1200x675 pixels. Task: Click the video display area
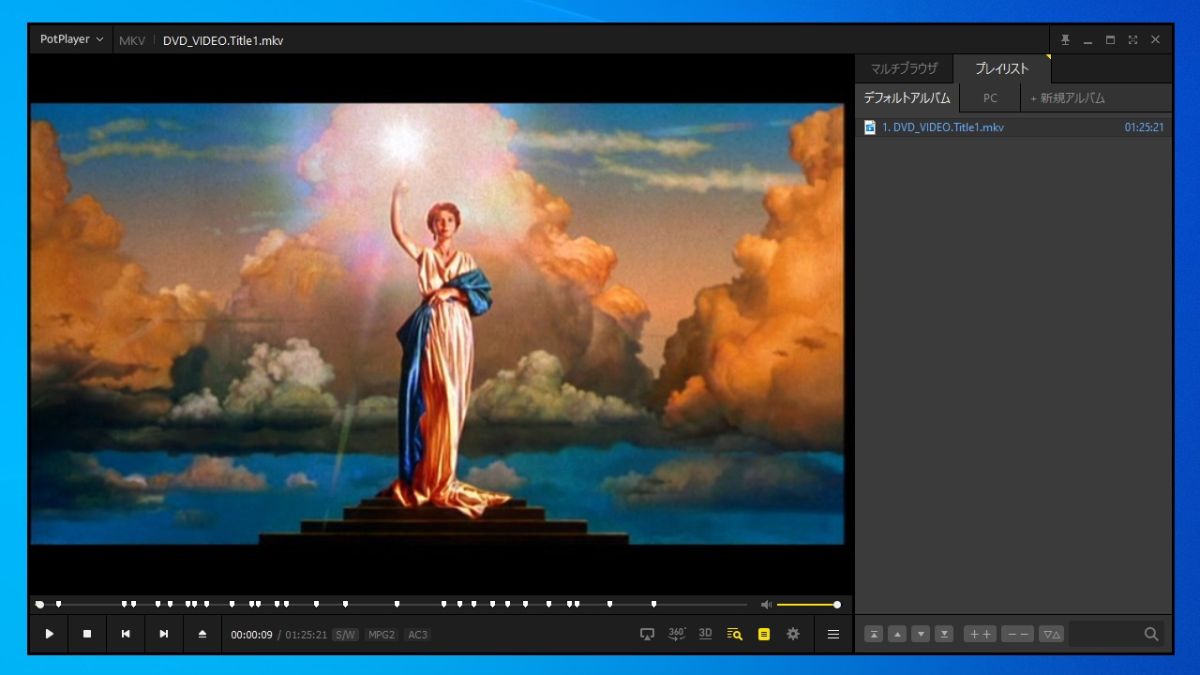[x=437, y=325]
